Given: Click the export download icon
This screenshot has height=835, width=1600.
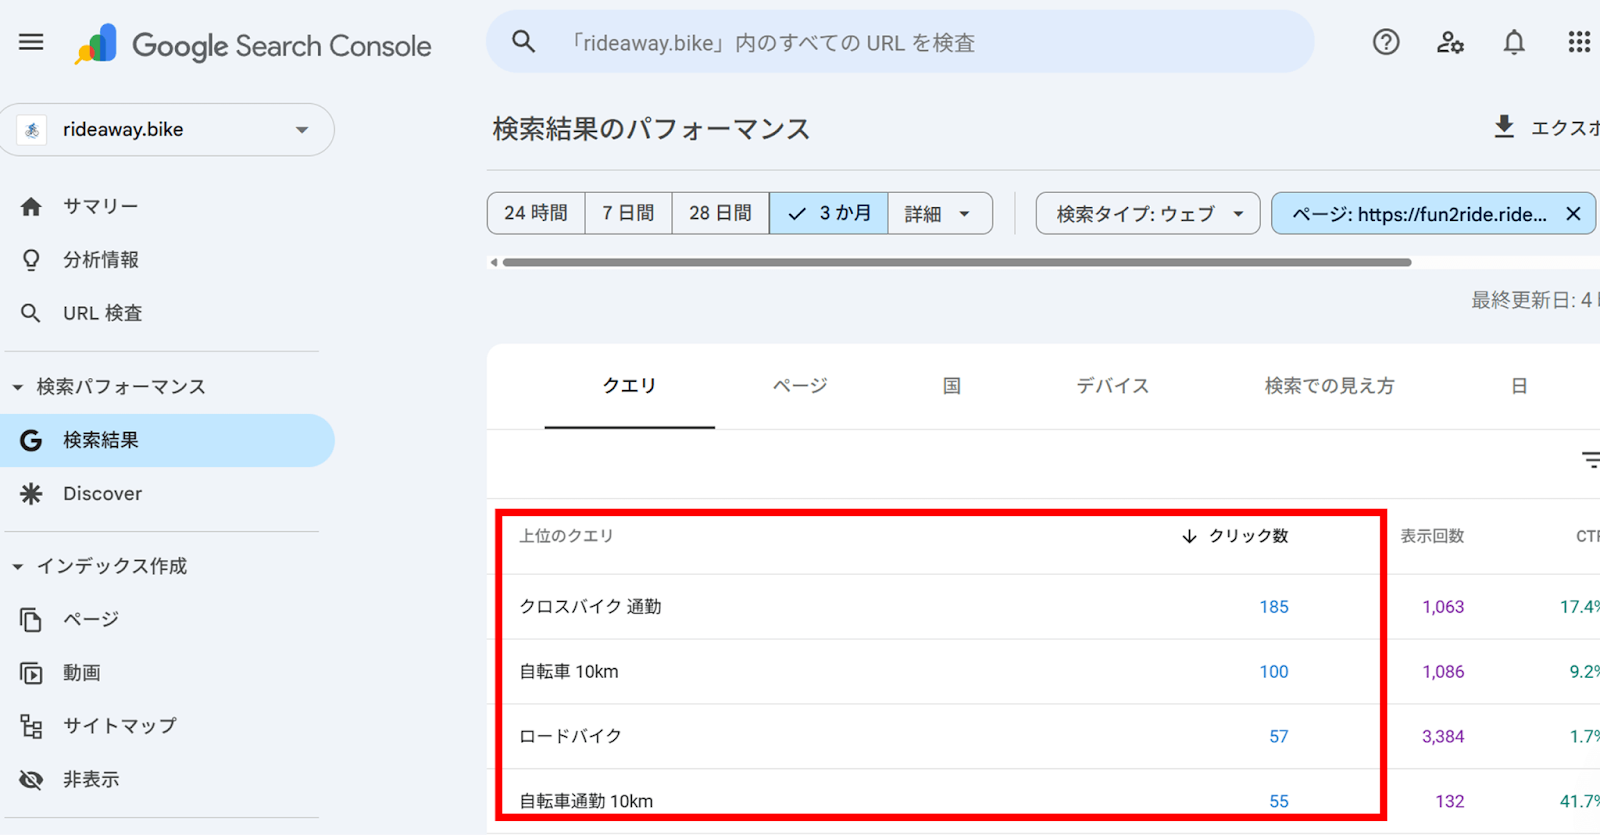Looking at the screenshot, I should coord(1504,127).
